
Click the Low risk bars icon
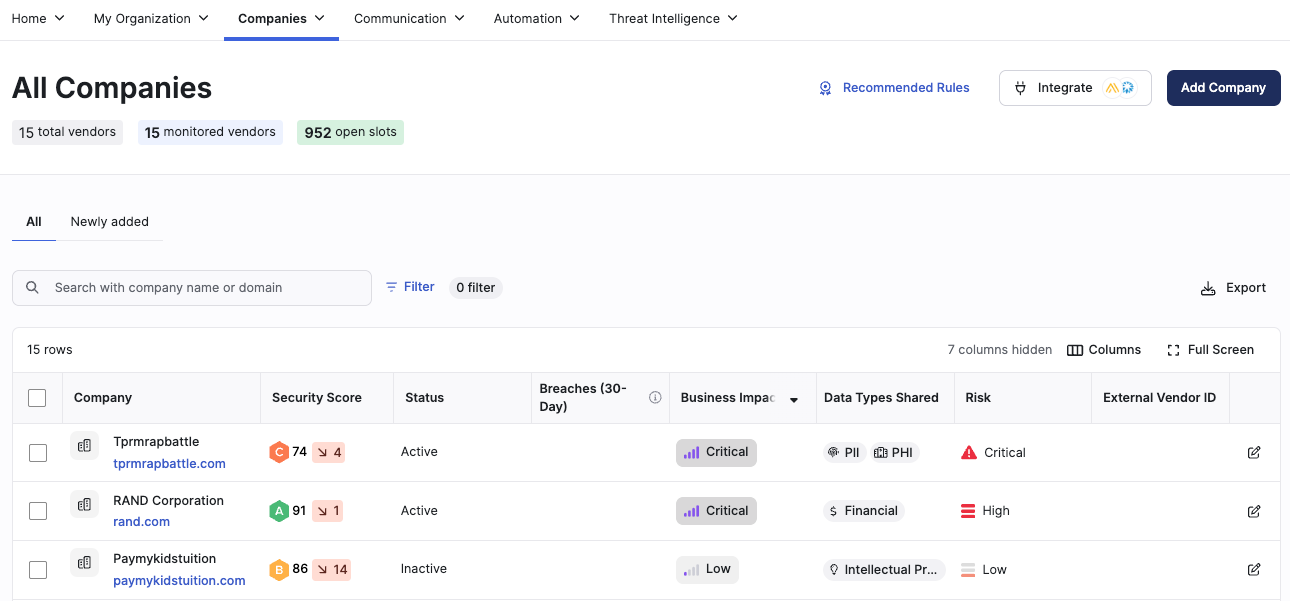968,570
